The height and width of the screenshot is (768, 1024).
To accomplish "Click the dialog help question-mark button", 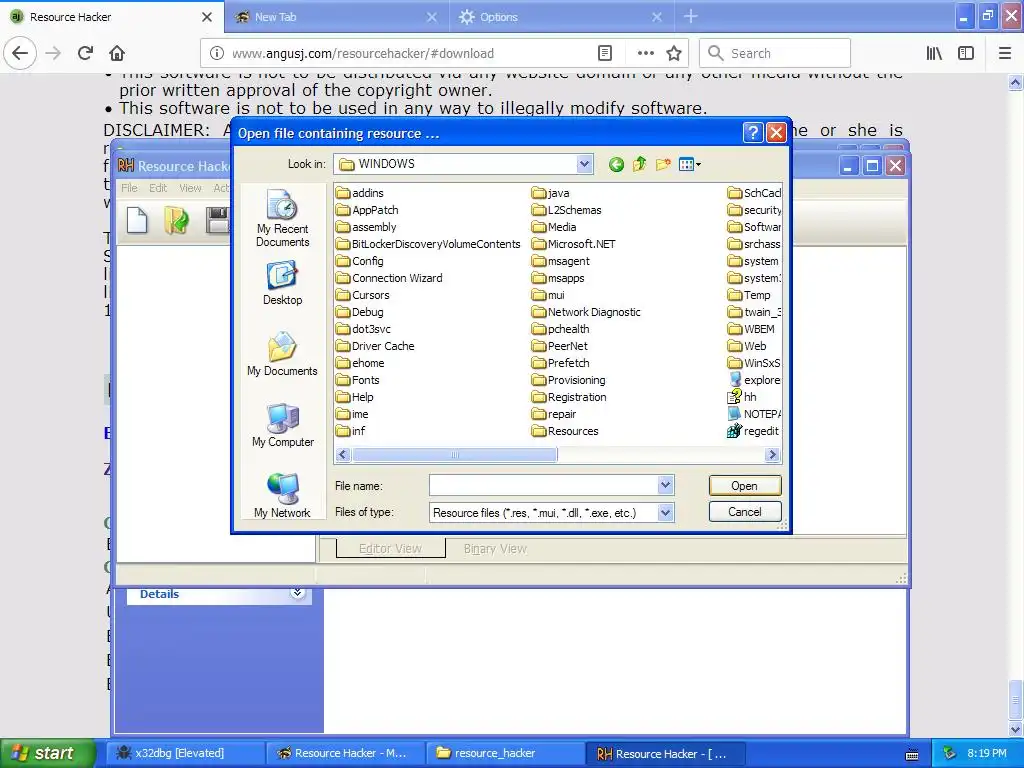I will click(x=752, y=133).
